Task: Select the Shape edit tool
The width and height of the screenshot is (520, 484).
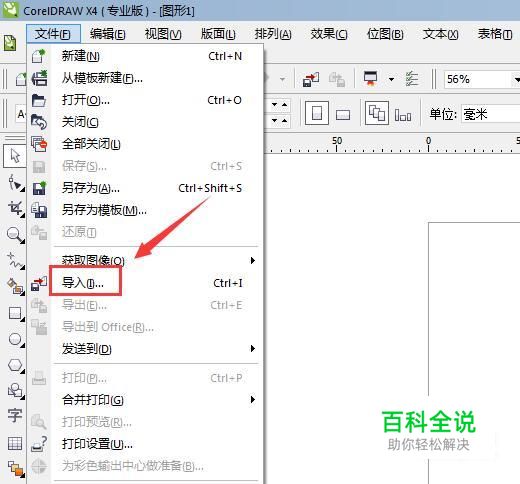Action: pos(15,183)
